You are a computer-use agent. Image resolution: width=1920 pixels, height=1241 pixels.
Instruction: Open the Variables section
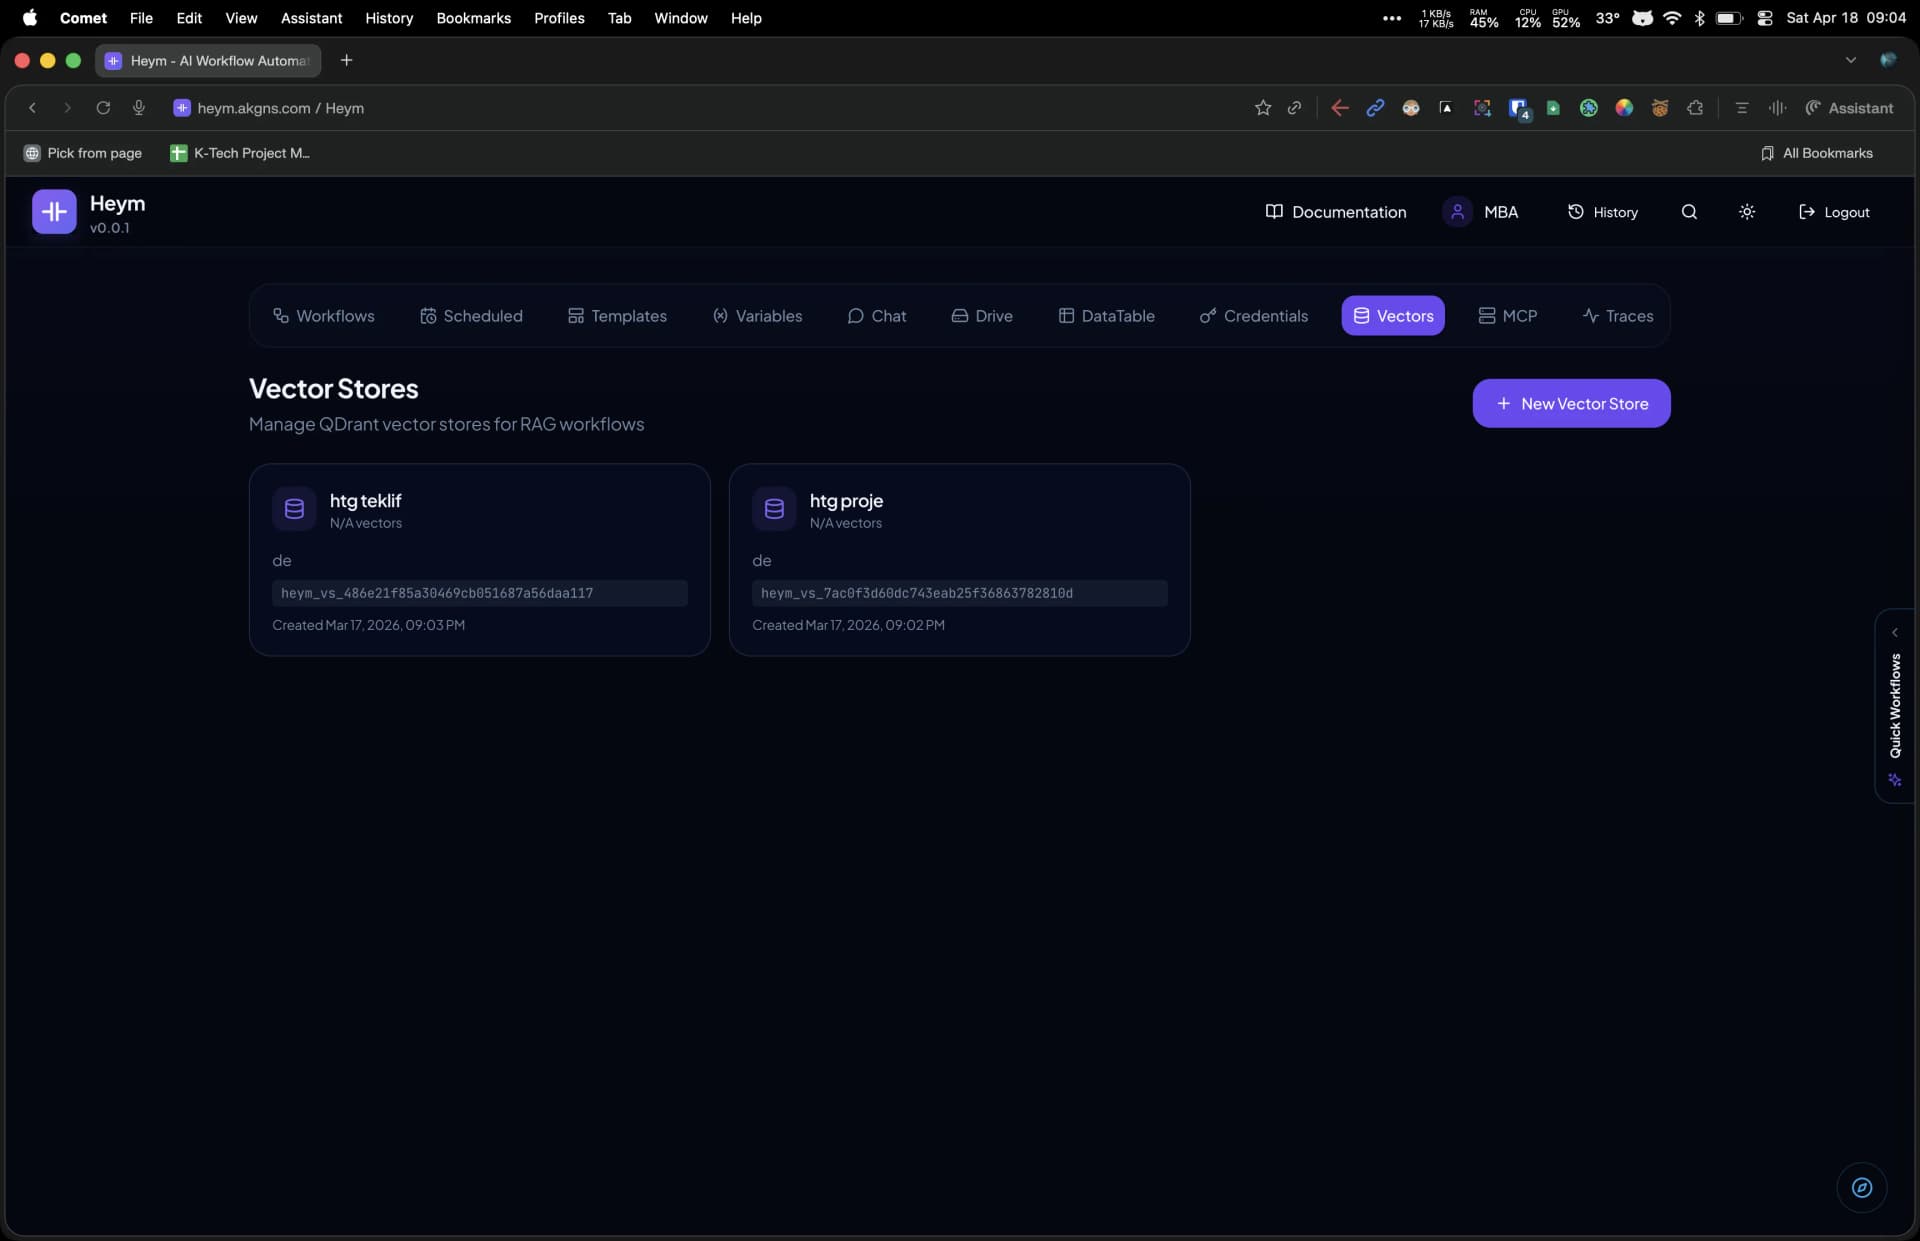point(757,315)
